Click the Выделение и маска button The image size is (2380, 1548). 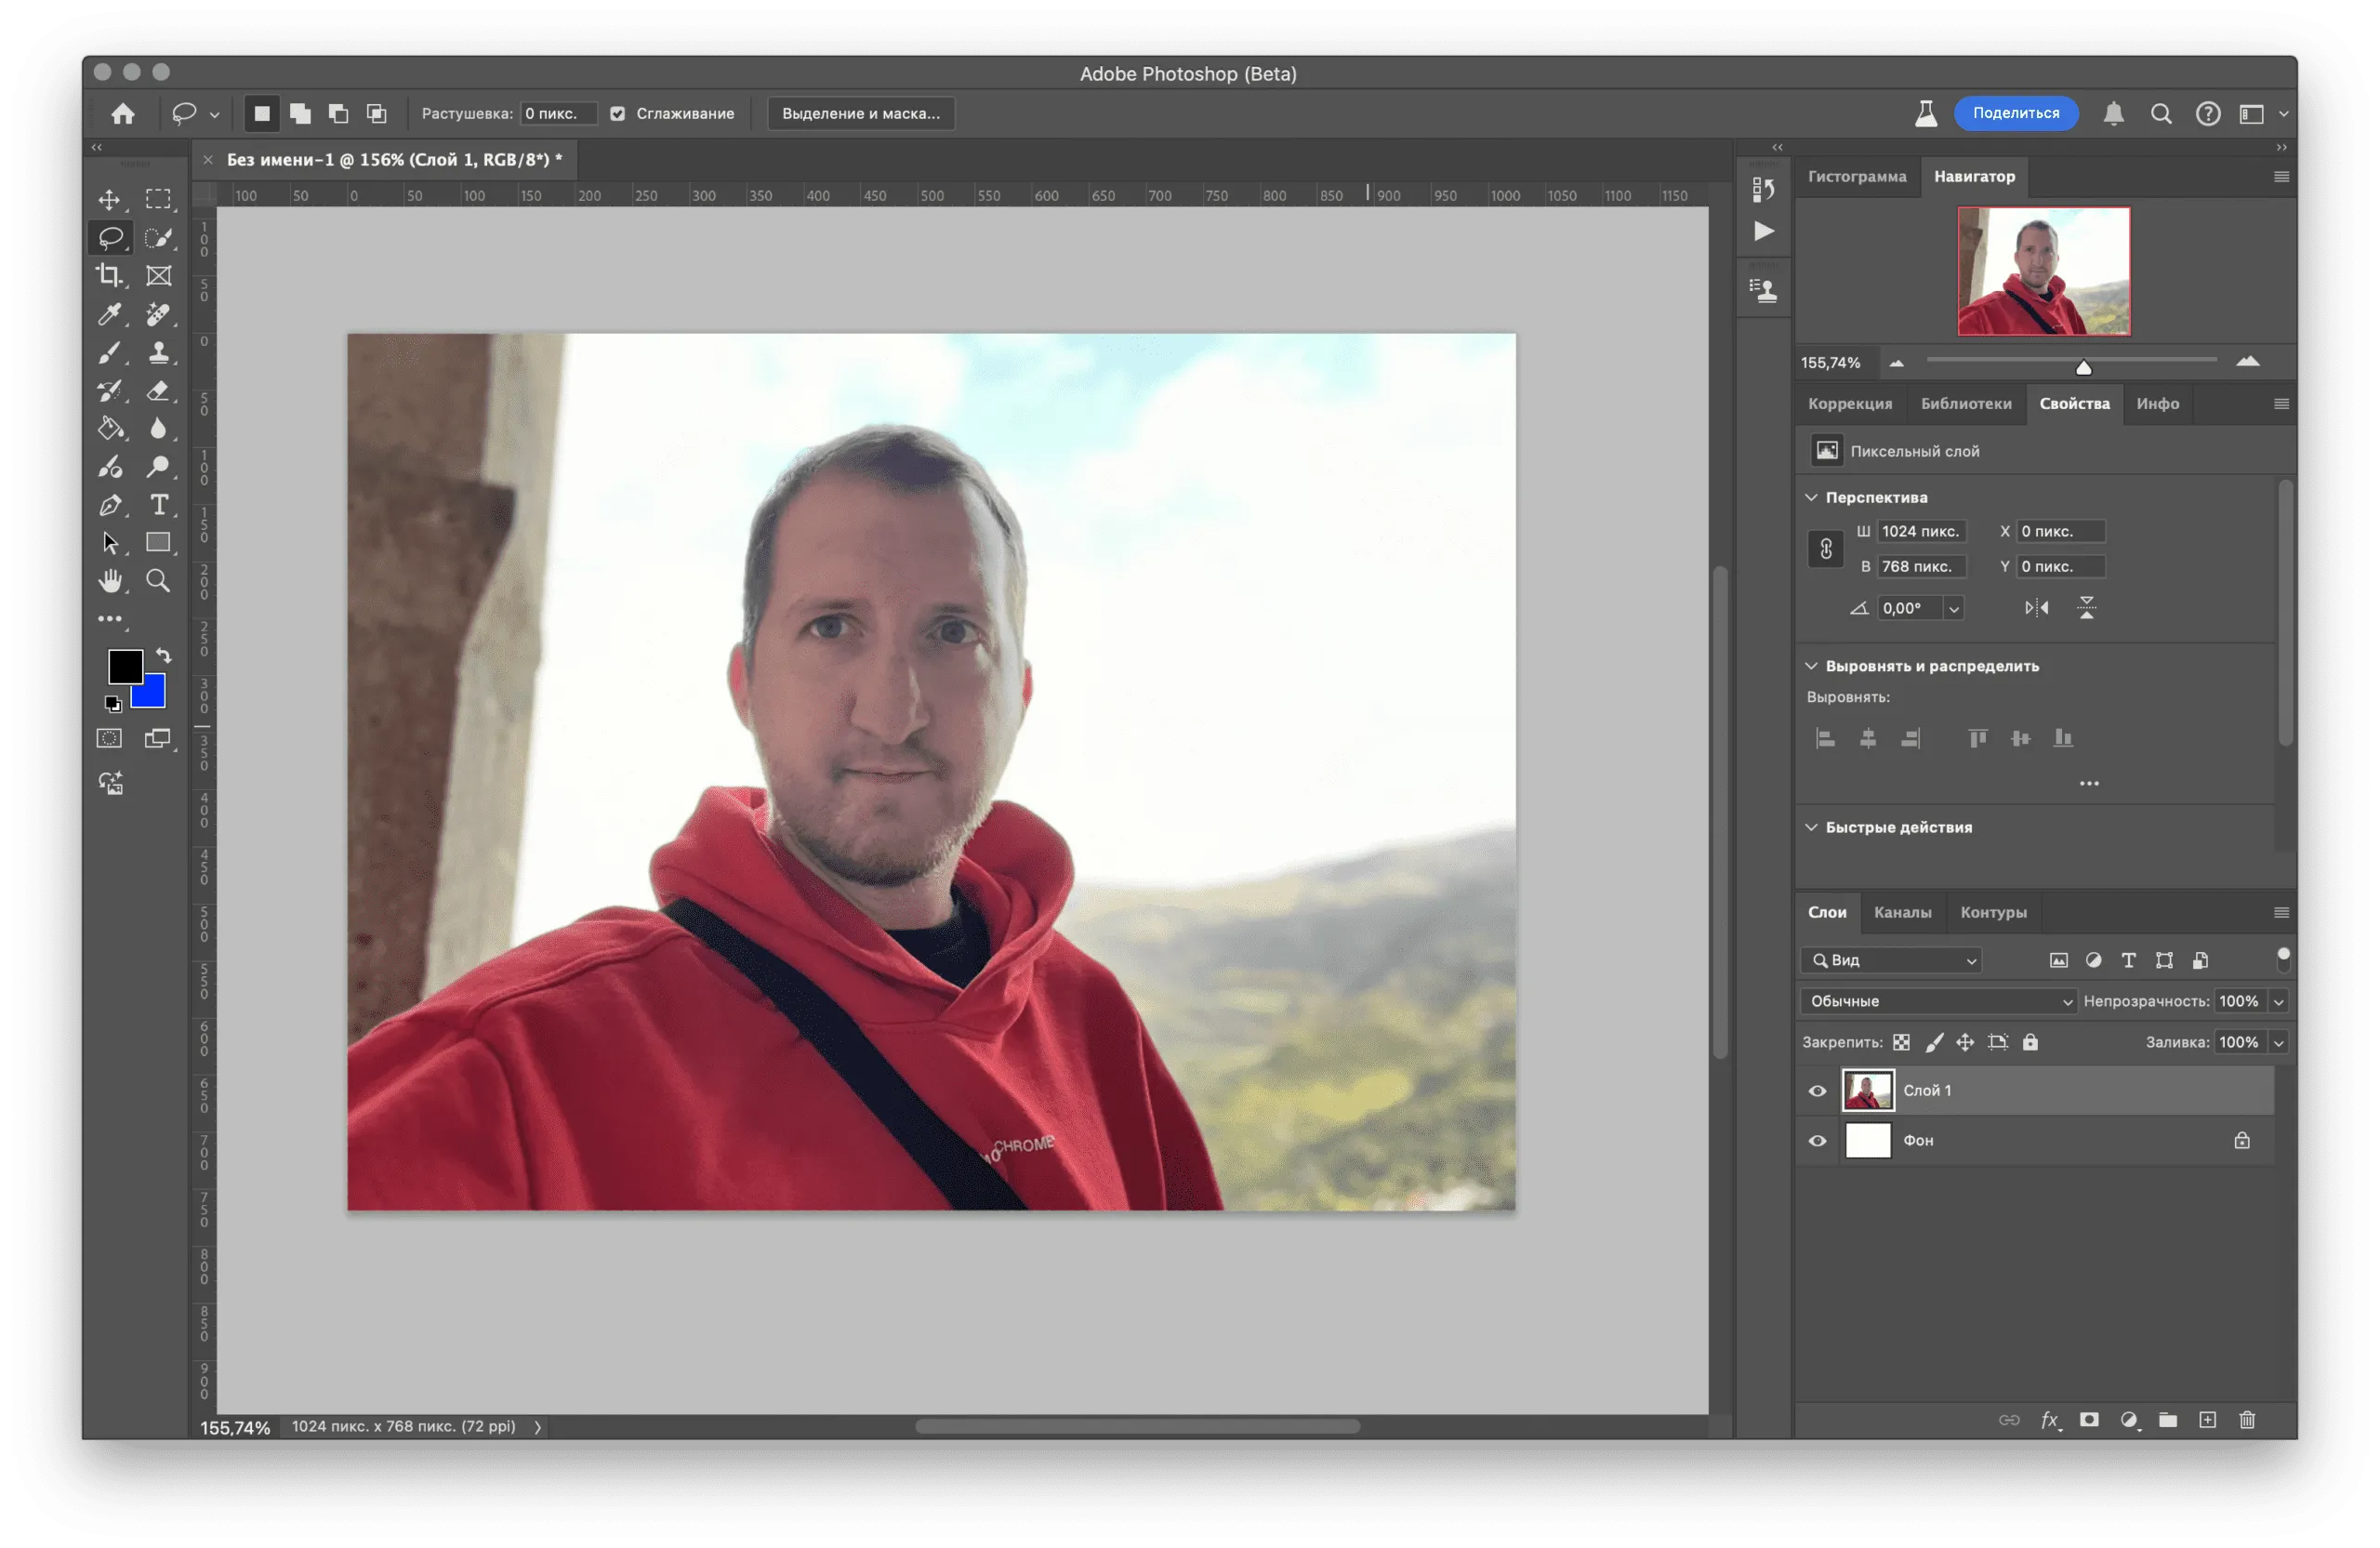(x=860, y=114)
